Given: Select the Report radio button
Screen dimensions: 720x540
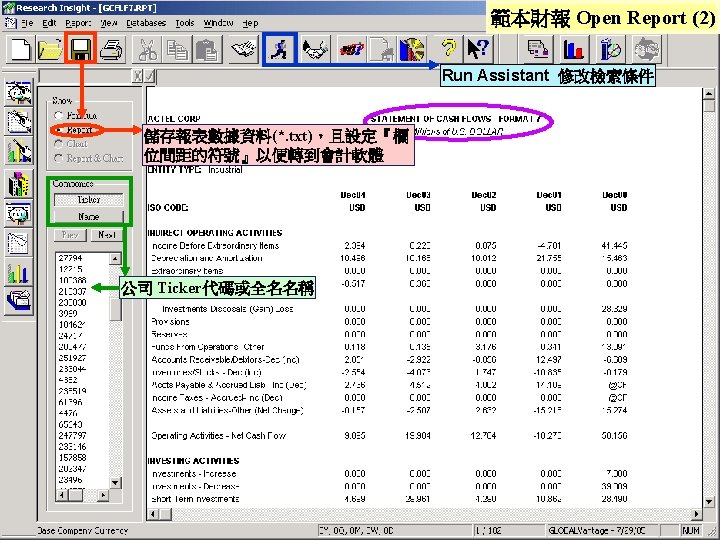Looking at the screenshot, I should point(58,130).
